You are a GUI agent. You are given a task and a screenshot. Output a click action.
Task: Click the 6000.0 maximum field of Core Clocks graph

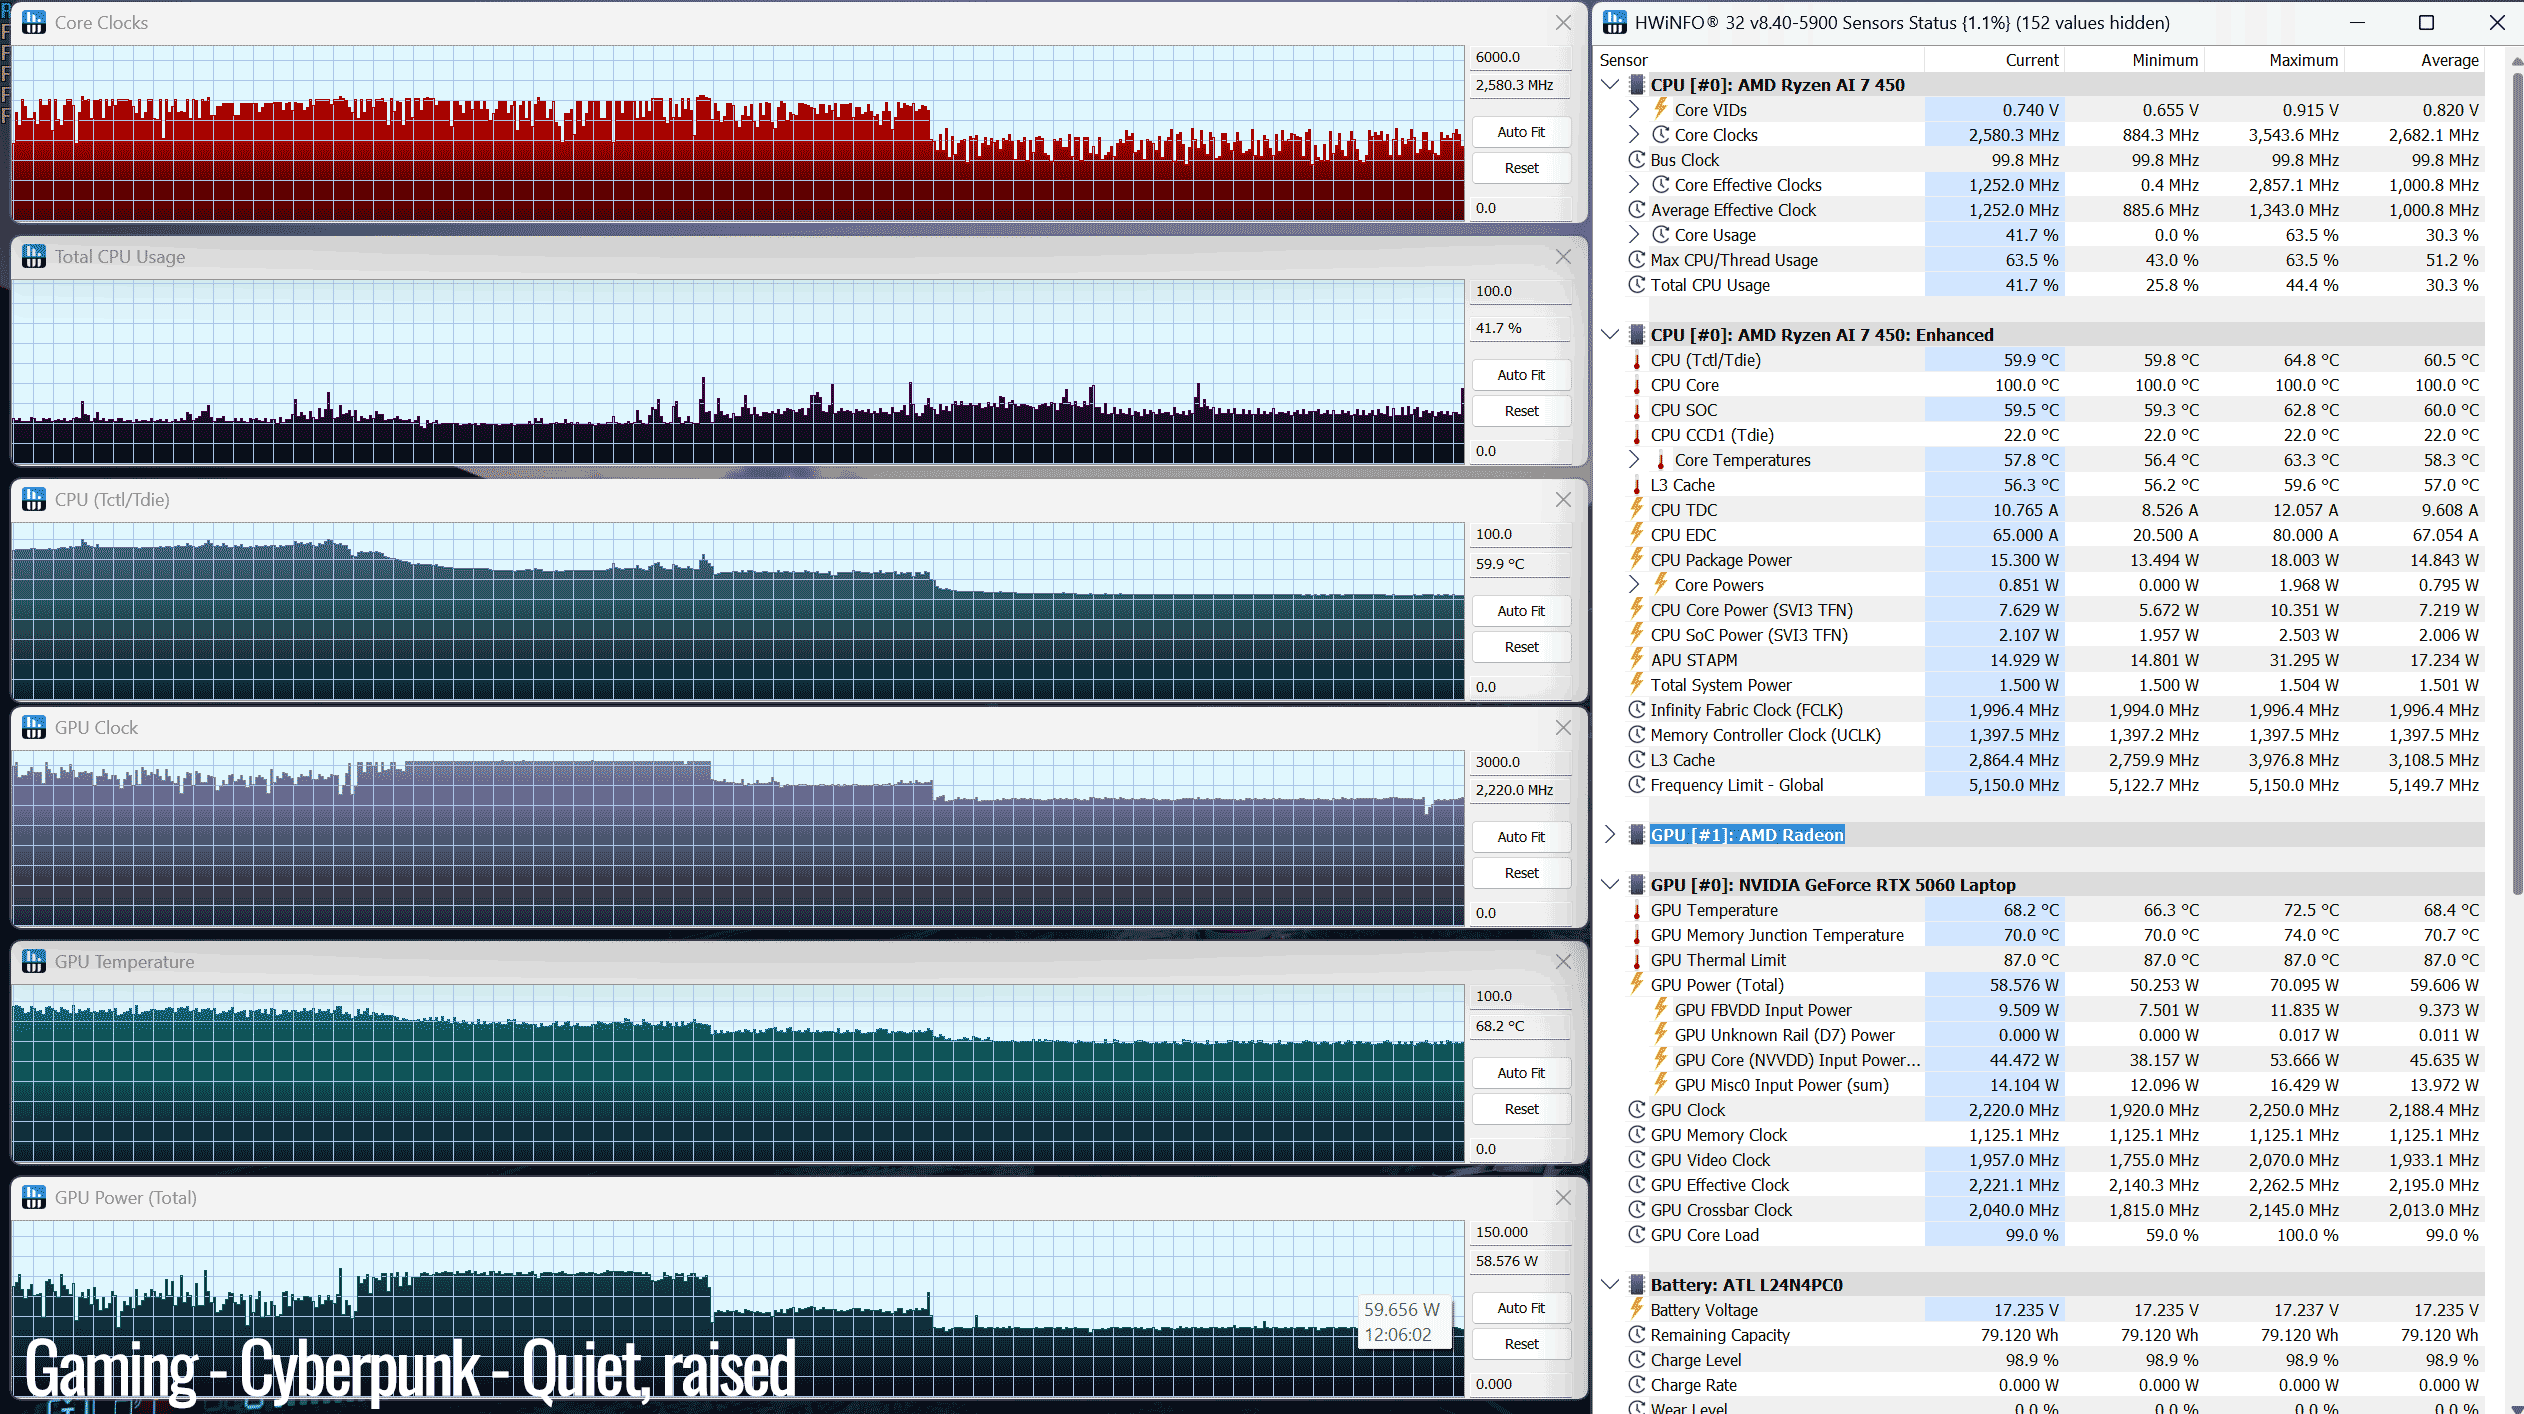click(x=1521, y=57)
